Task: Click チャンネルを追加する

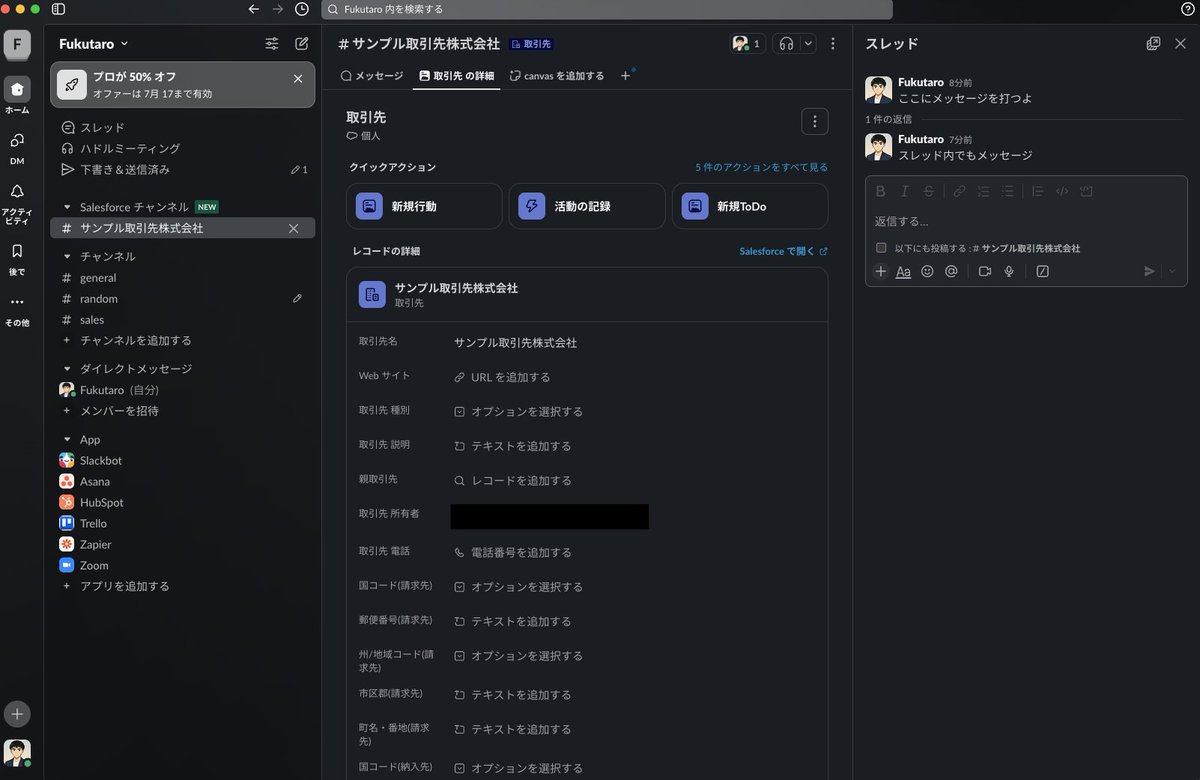Action: (183, 341)
